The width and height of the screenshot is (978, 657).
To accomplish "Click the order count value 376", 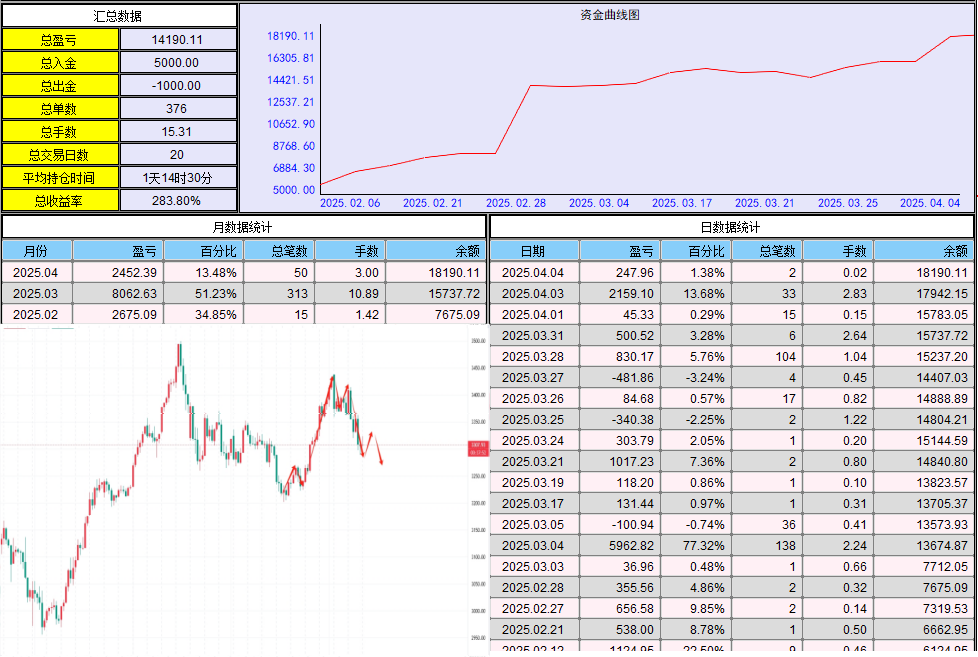I will (178, 109).
